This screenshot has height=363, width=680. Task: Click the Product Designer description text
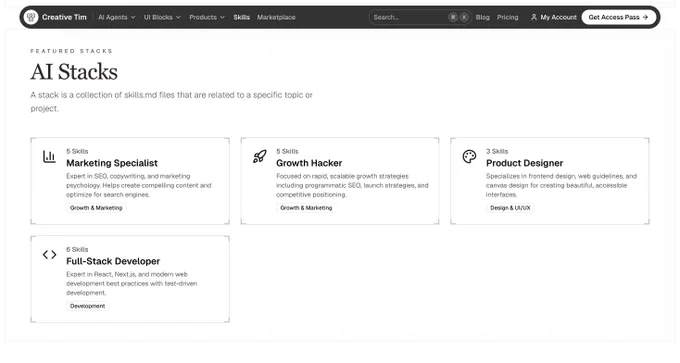click(x=561, y=185)
